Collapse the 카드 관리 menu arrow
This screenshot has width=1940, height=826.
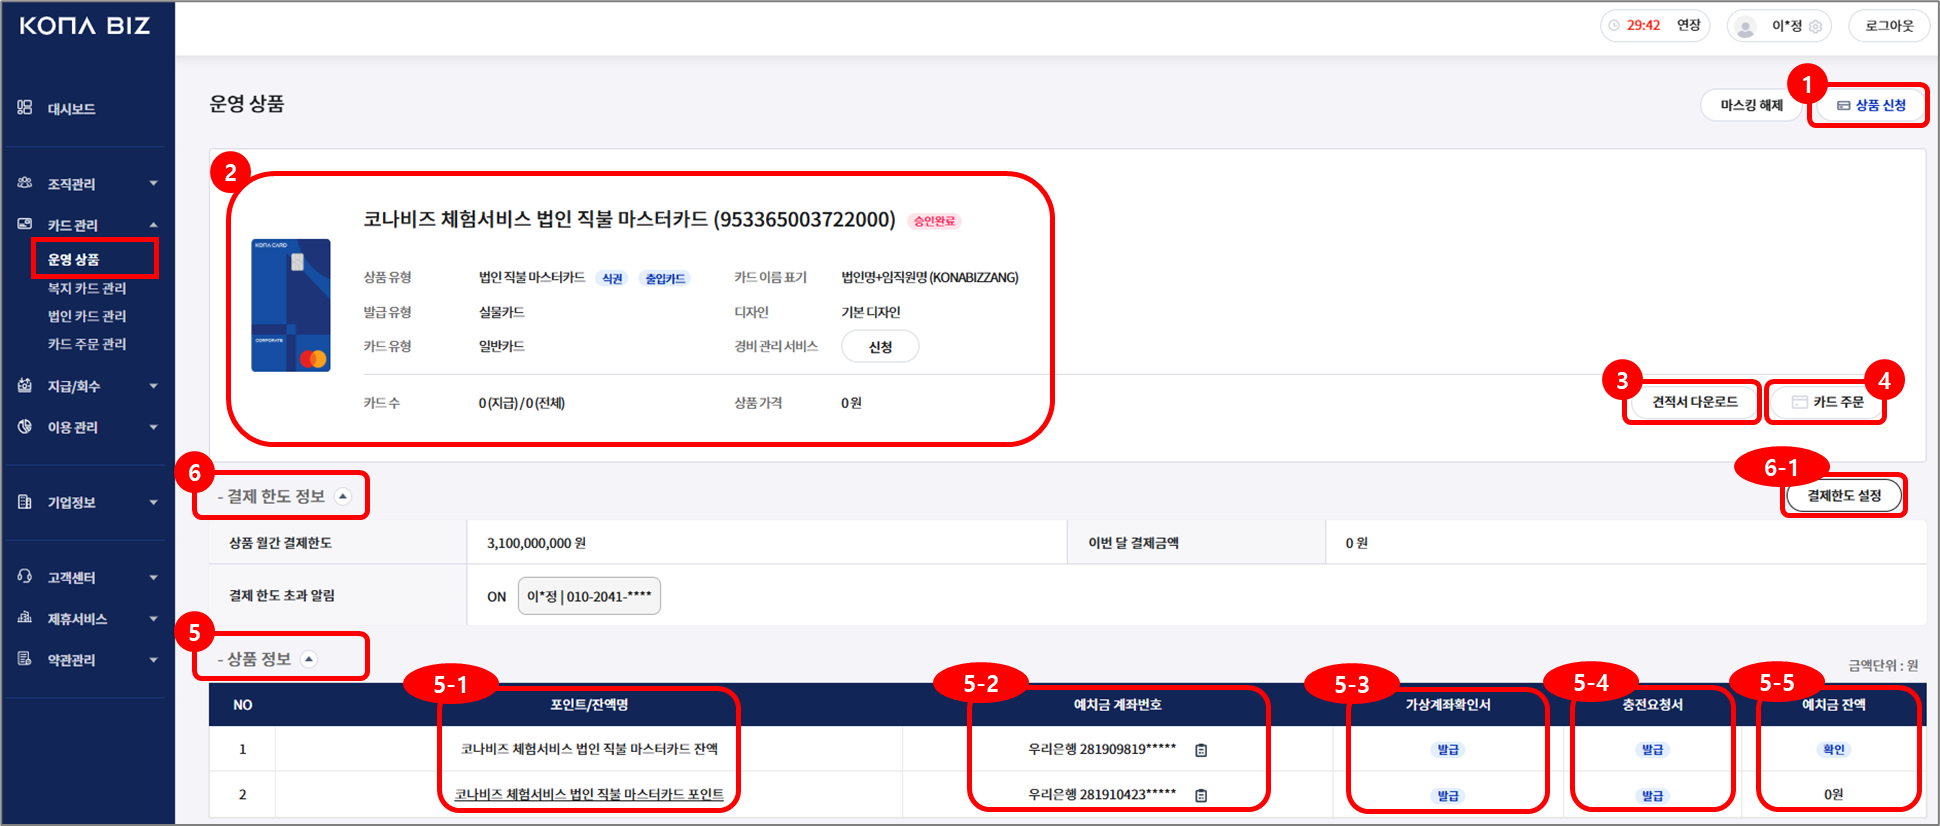[154, 225]
